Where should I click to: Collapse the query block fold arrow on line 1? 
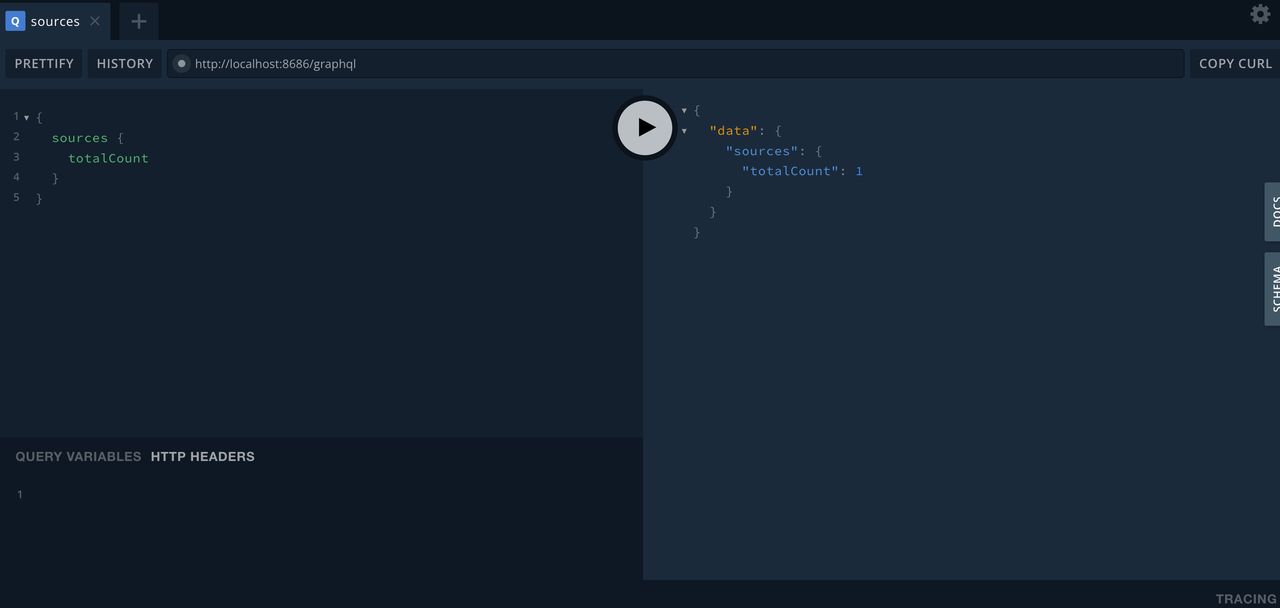click(26, 116)
